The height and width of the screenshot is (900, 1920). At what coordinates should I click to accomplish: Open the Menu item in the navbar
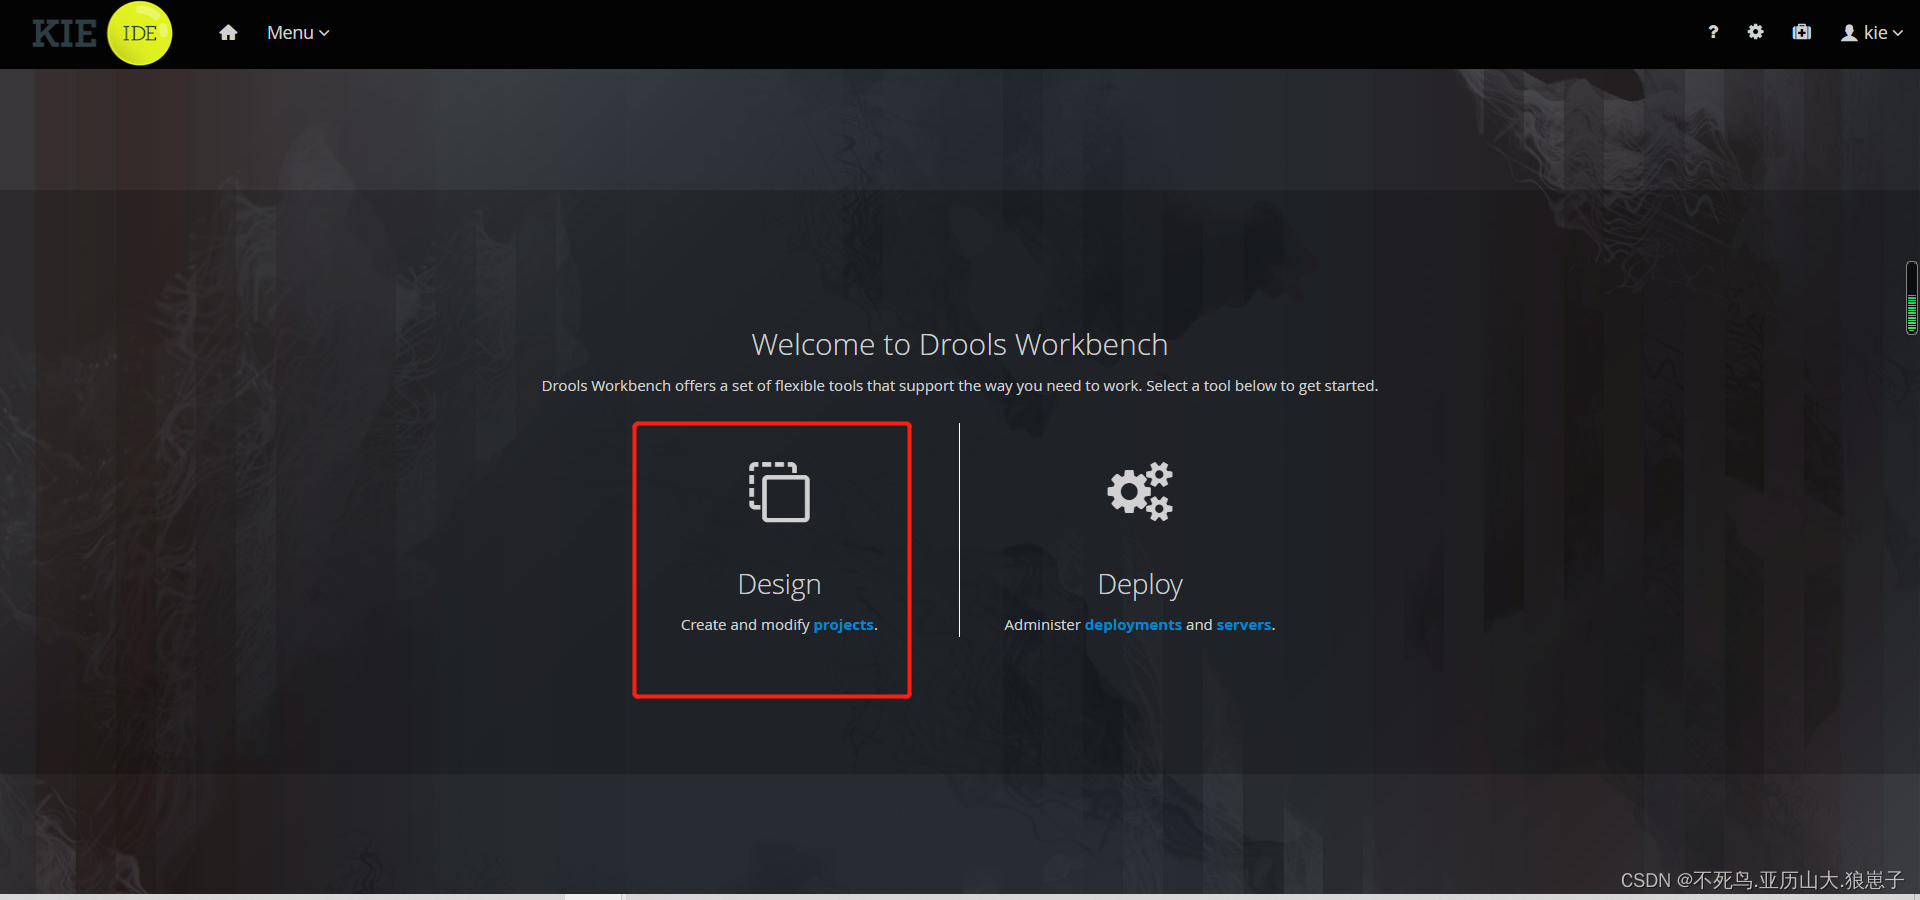click(x=290, y=32)
